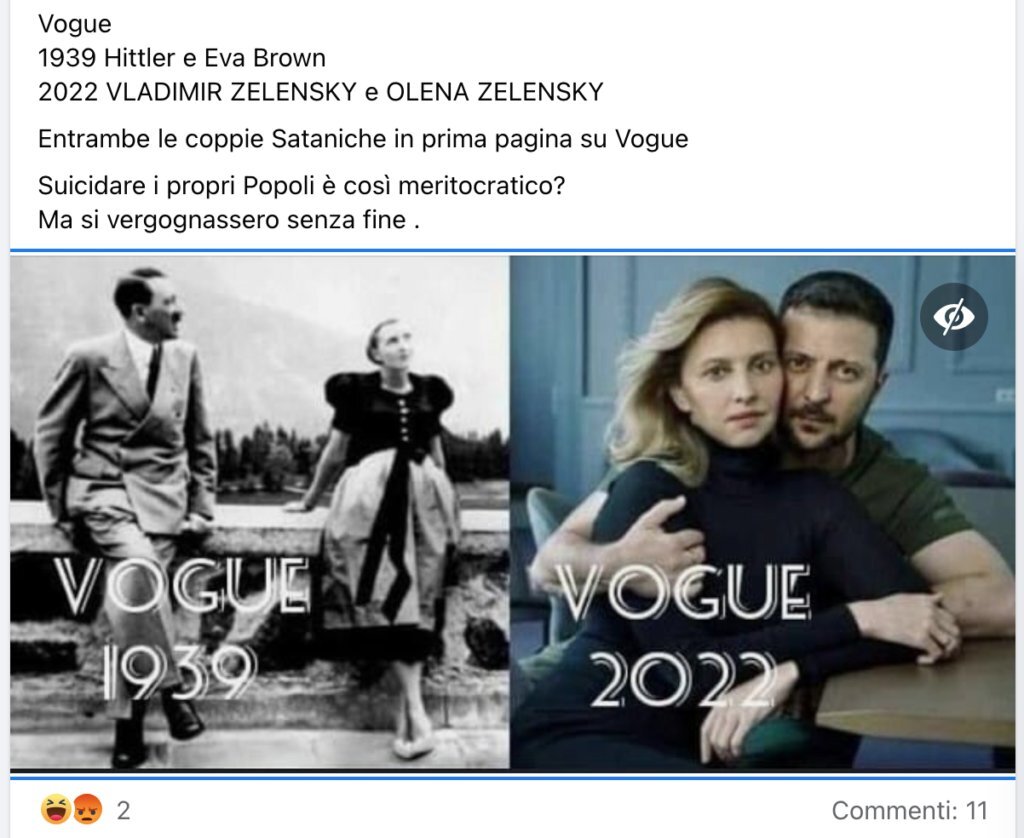Image resolution: width=1024 pixels, height=838 pixels.
Task: Click the sentence starting Entrambe le coppie
Action: (x=363, y=139)
